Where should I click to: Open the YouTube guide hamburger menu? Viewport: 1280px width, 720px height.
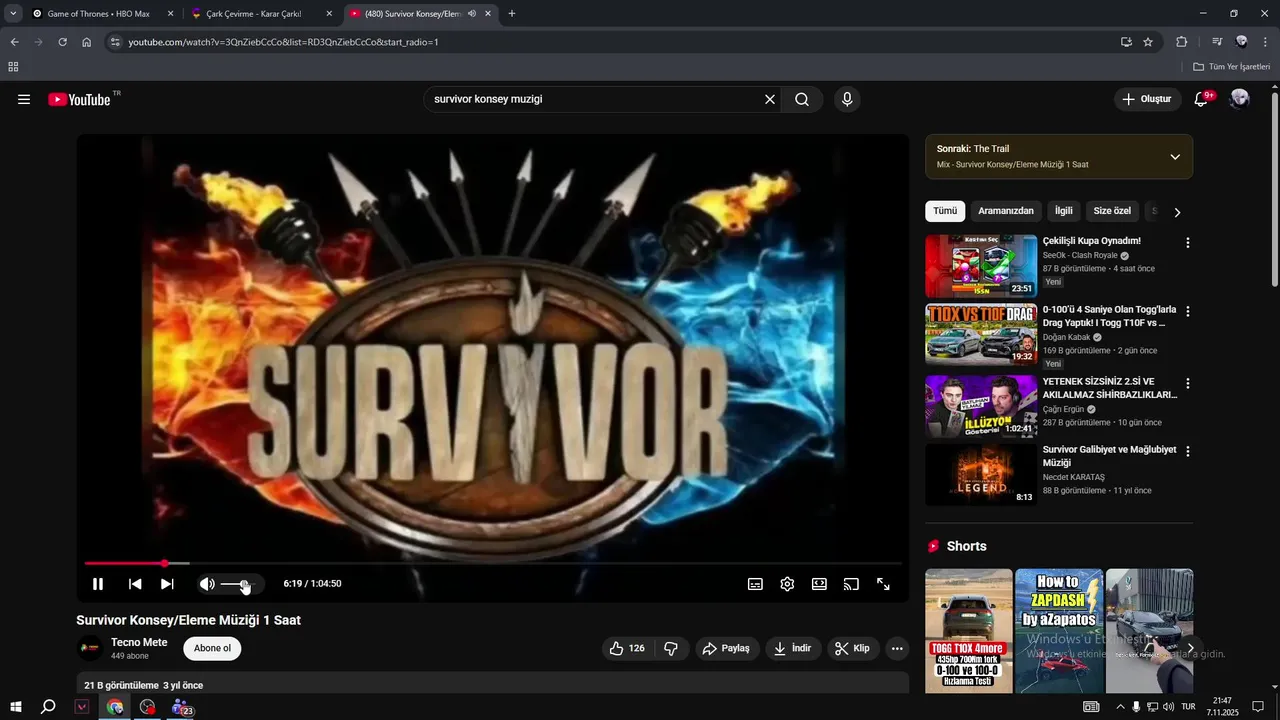24,99
